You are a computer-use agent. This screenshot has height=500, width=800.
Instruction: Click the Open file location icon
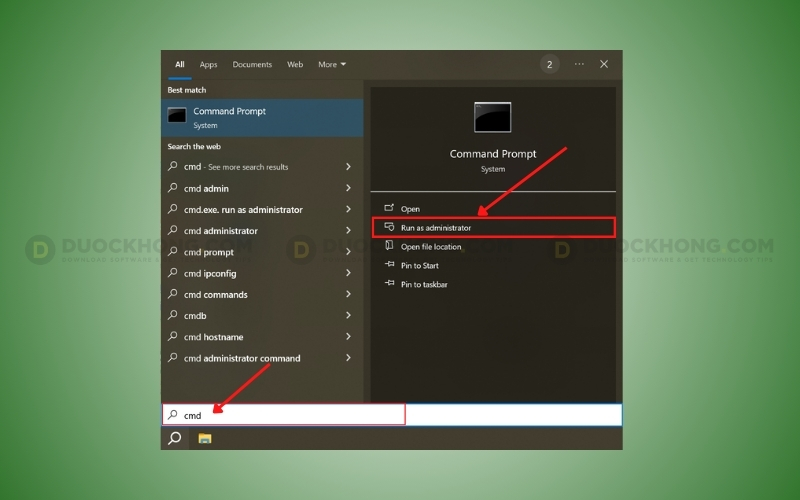(x=389, y=245)
